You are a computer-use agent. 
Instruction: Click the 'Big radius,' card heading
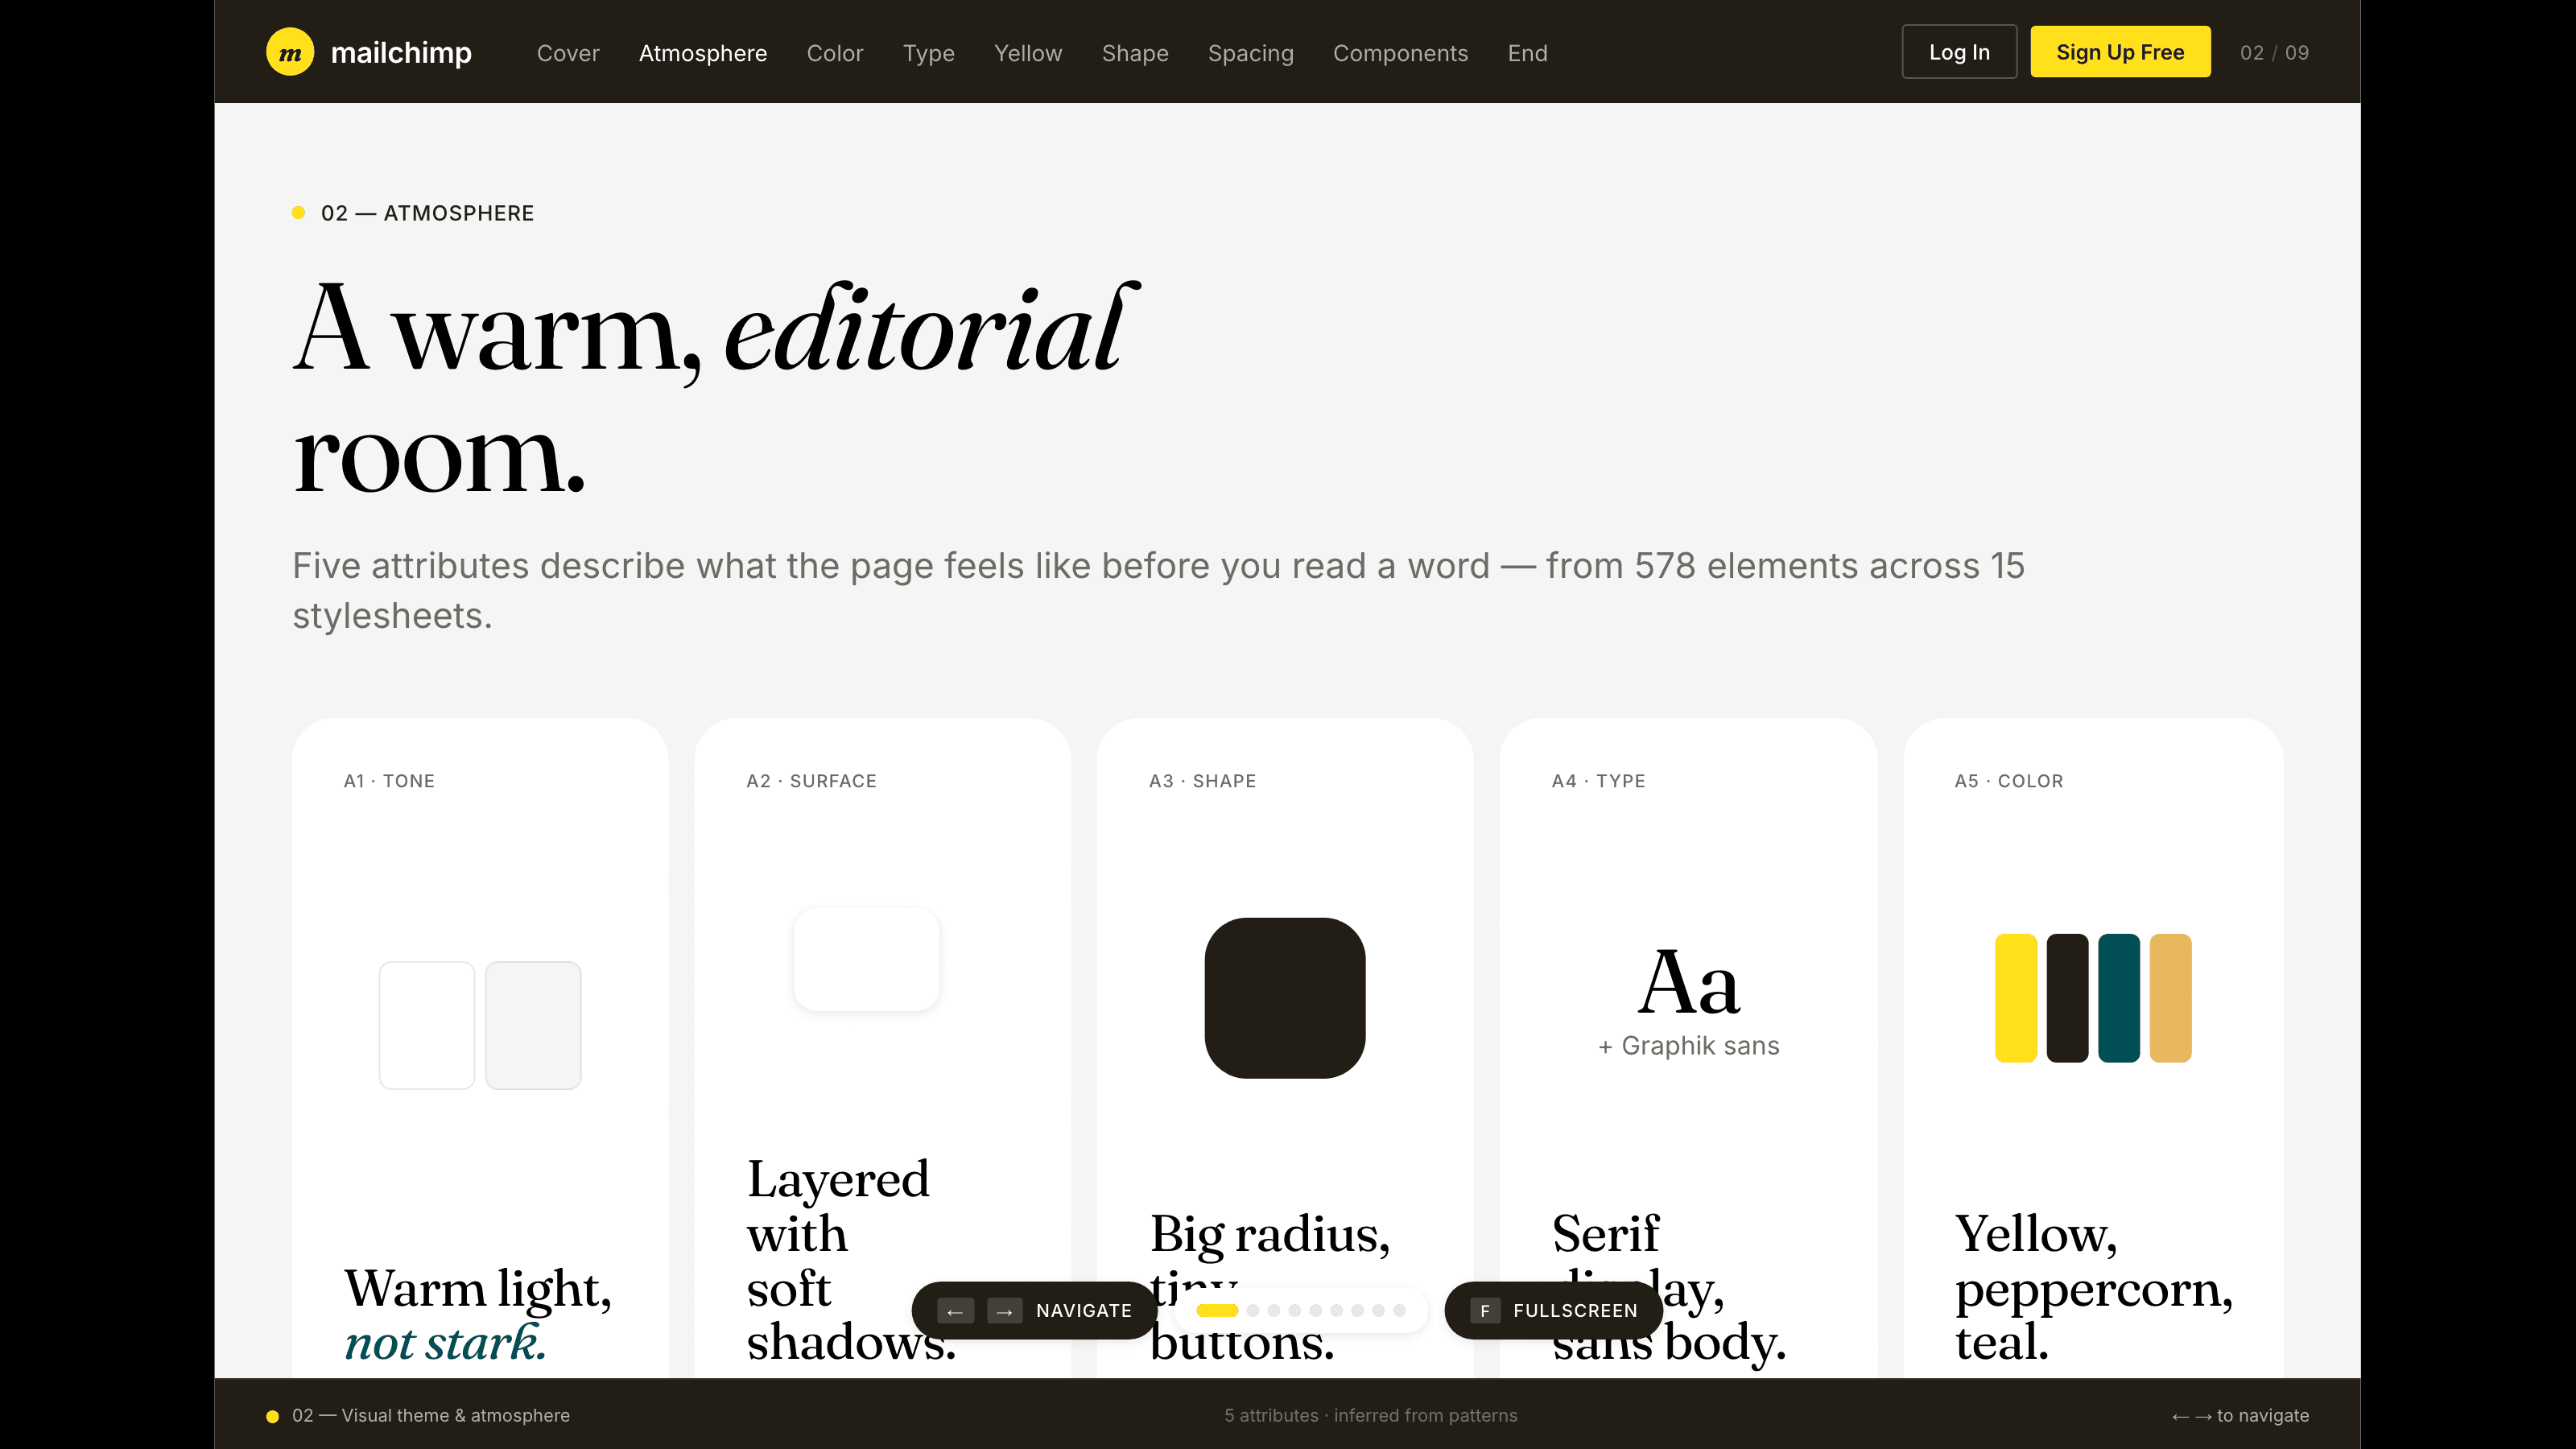[x=1270, y=1234]
